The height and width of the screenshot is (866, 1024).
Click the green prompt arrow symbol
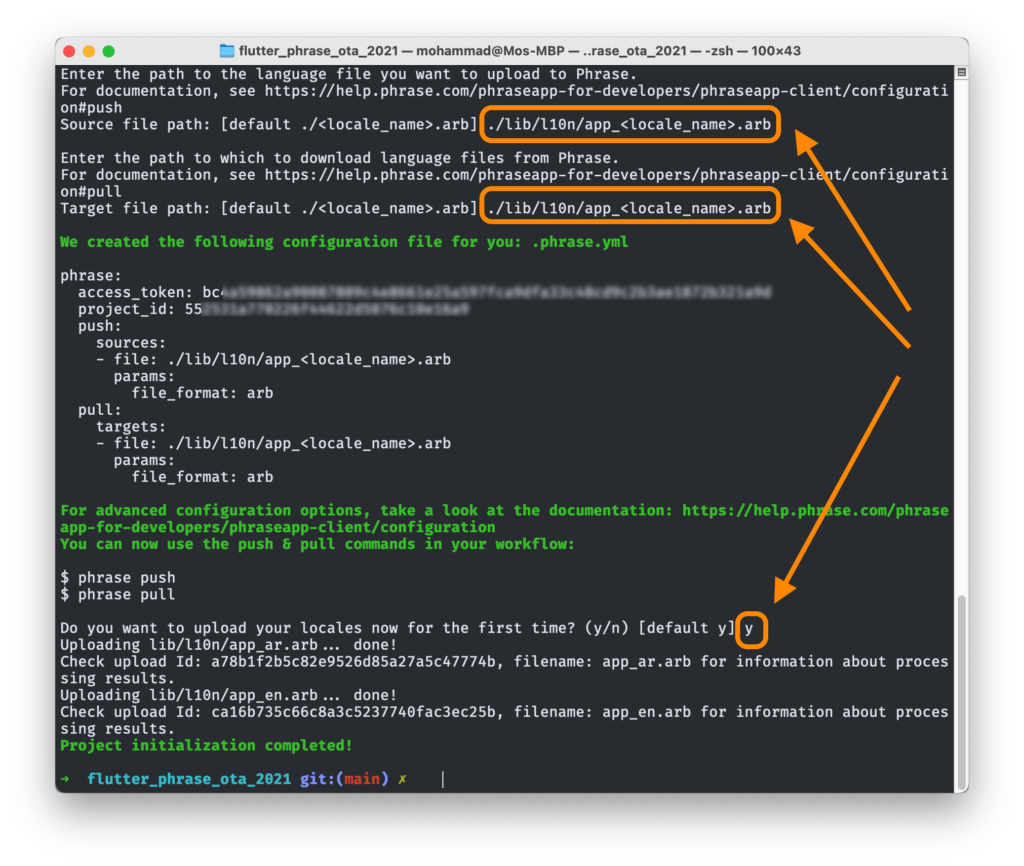click(65, 779)
